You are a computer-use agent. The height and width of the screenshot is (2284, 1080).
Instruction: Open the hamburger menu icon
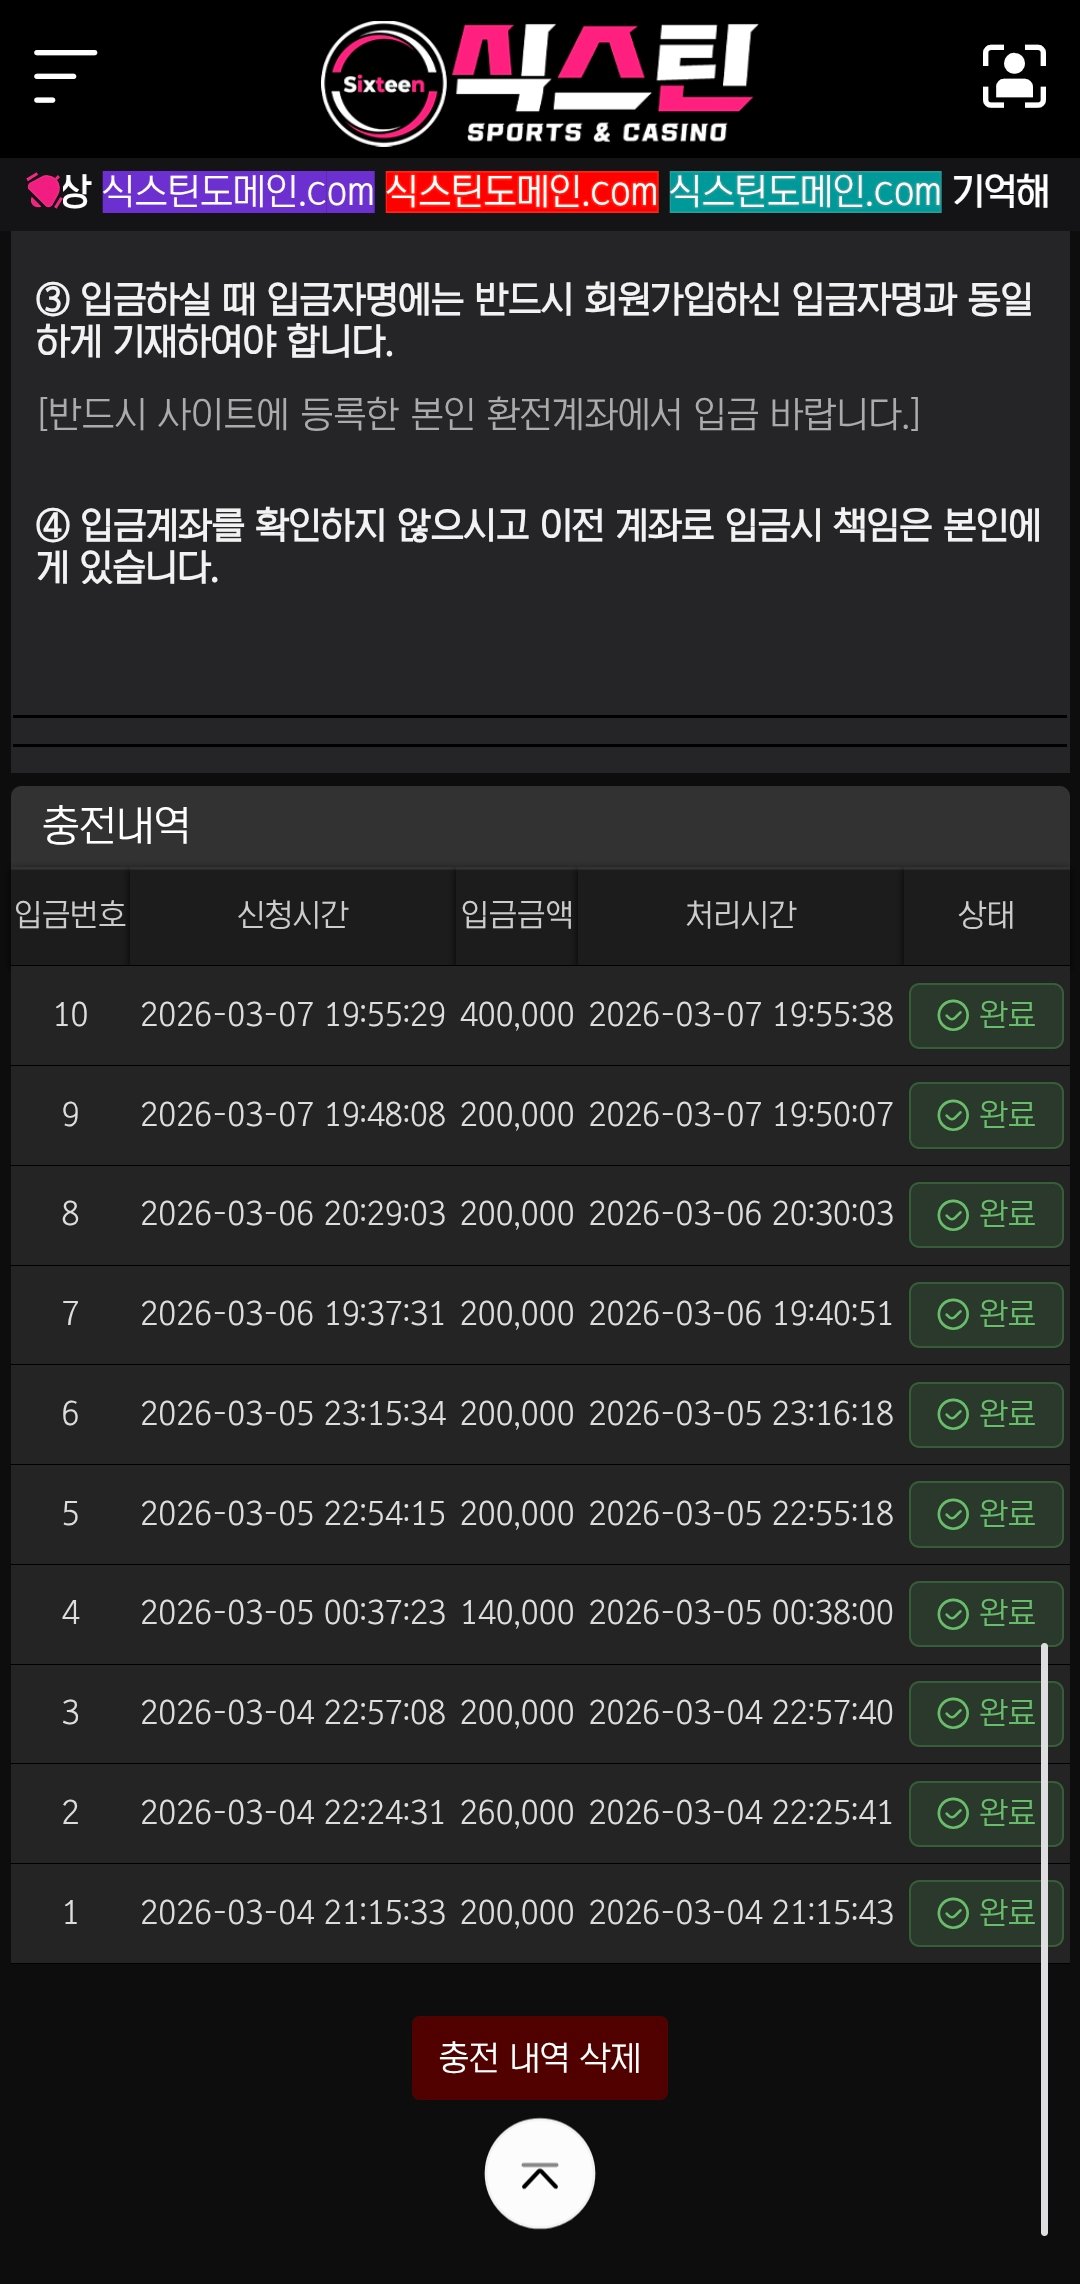point(65,76)
